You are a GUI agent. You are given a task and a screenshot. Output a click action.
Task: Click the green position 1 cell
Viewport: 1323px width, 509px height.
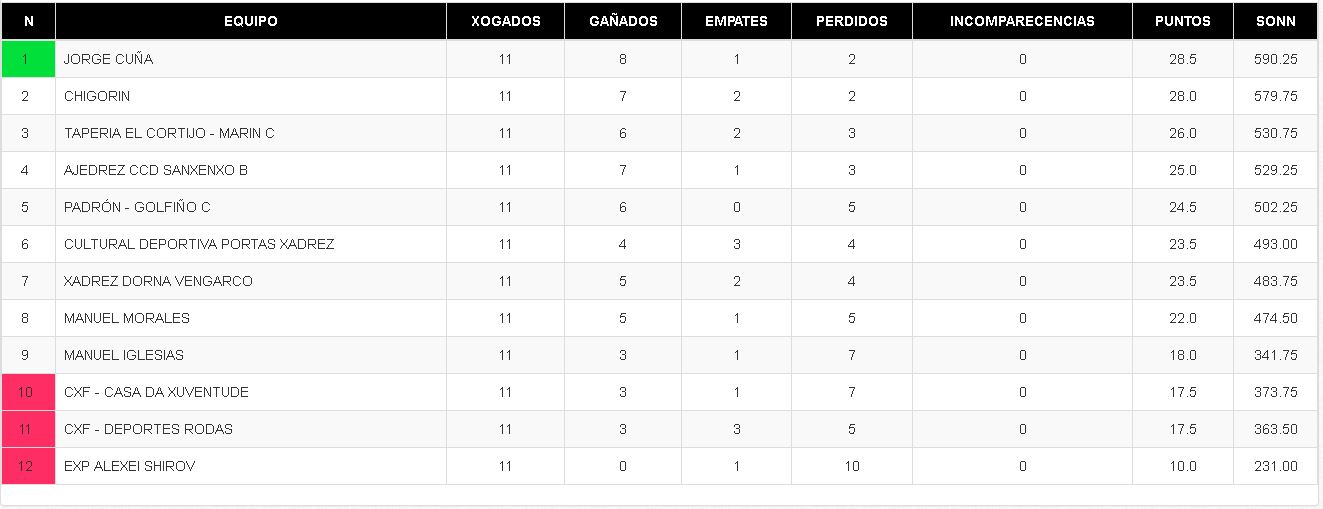[x=28, y=59]
